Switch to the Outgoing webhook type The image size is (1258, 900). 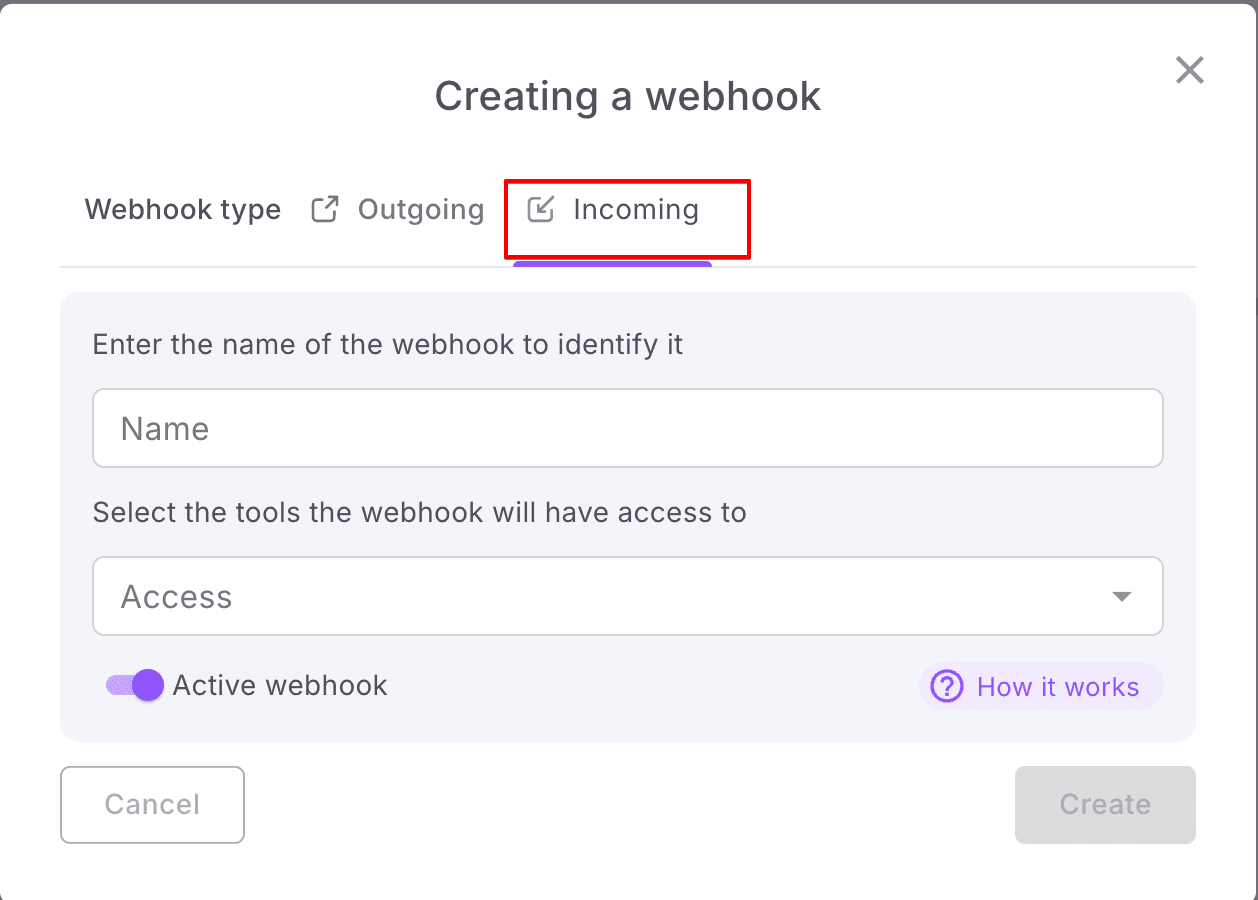420,210
